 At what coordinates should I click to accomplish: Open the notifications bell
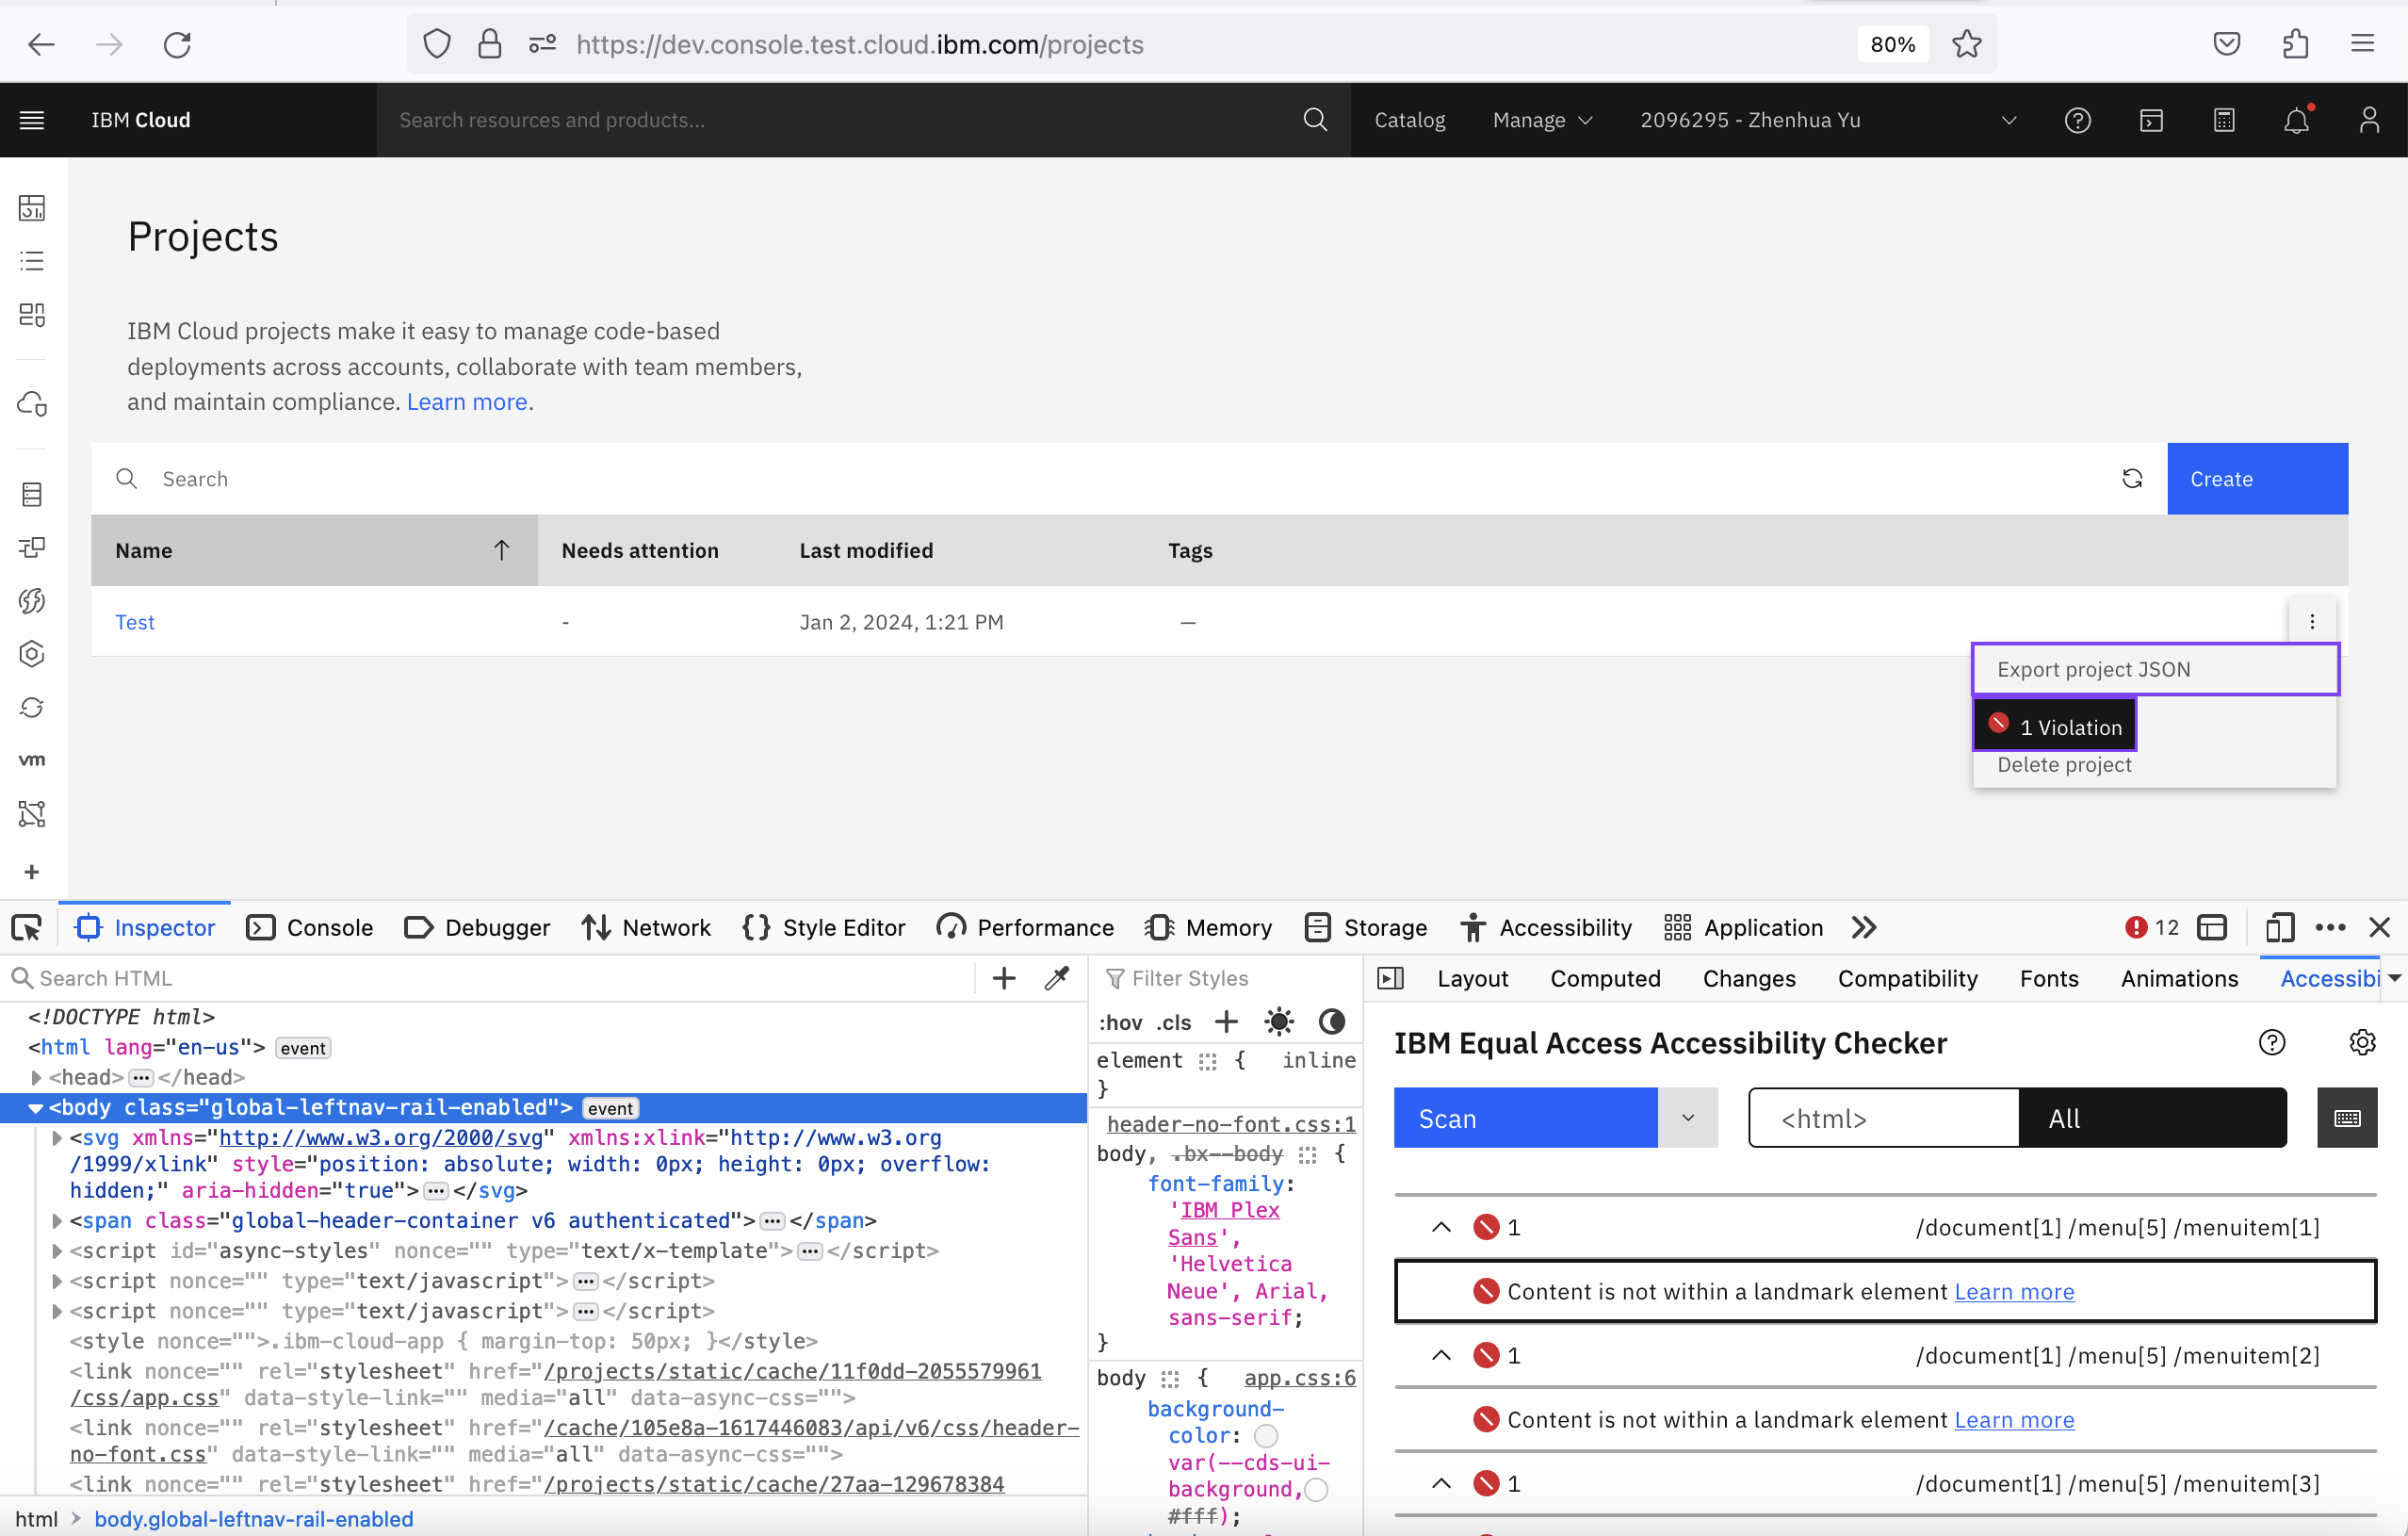tap(2297, 120)
